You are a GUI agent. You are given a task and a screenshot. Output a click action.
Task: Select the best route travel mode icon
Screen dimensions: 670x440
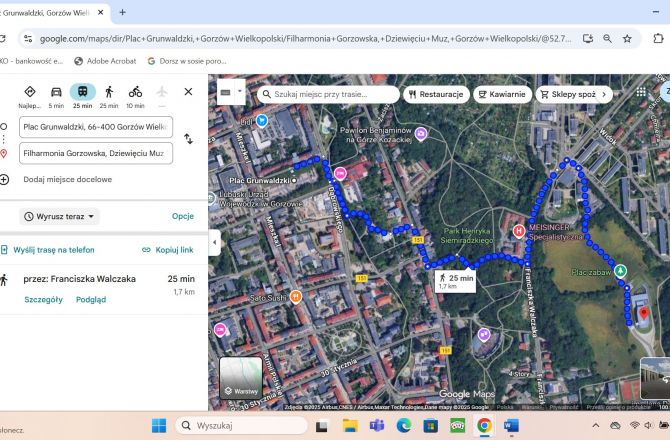[29, 92]
